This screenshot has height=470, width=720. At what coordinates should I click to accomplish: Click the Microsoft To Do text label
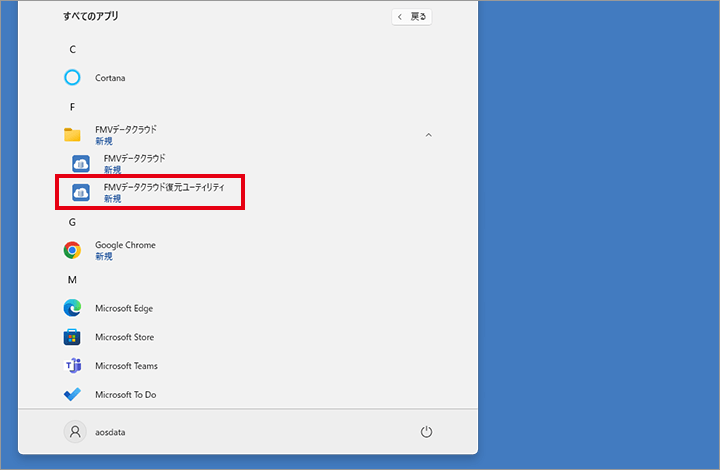coord(125,395)
